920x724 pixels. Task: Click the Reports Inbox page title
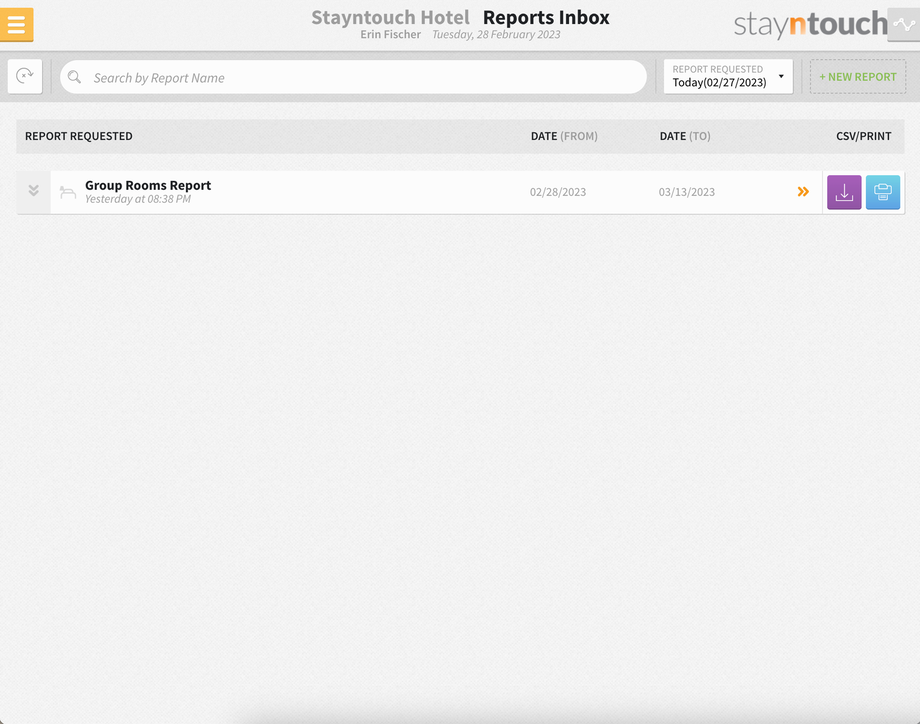point(546,18)
